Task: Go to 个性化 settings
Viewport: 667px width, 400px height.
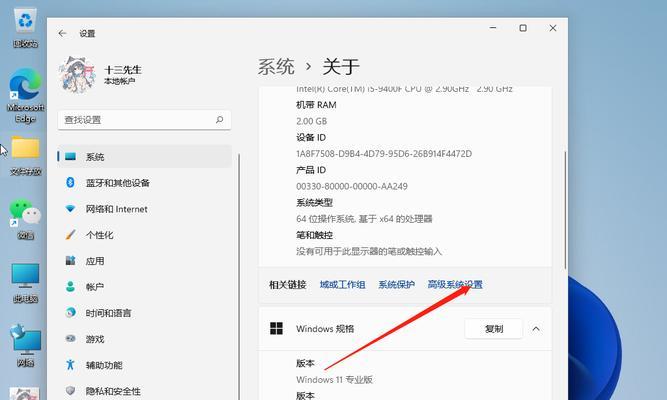Action: 145,235
